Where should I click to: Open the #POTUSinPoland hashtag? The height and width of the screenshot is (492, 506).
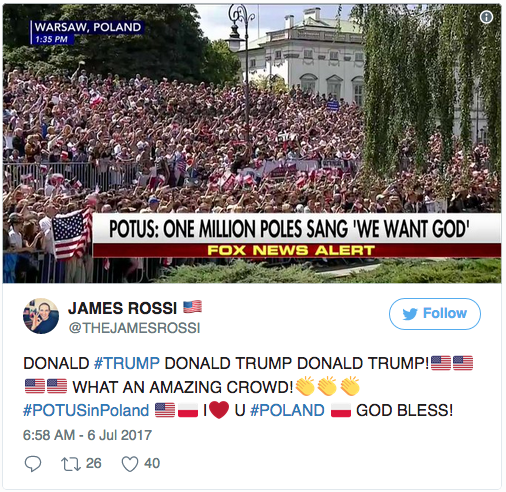(86, 410)
